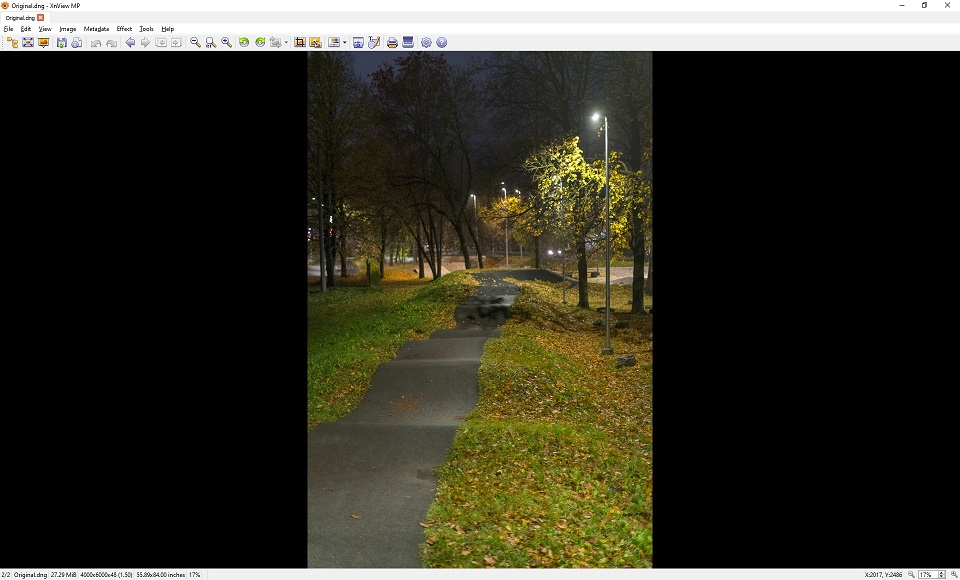960x580 pixels.
Task: Open the Browser folder-tree icon
Action: coord(12,42)
